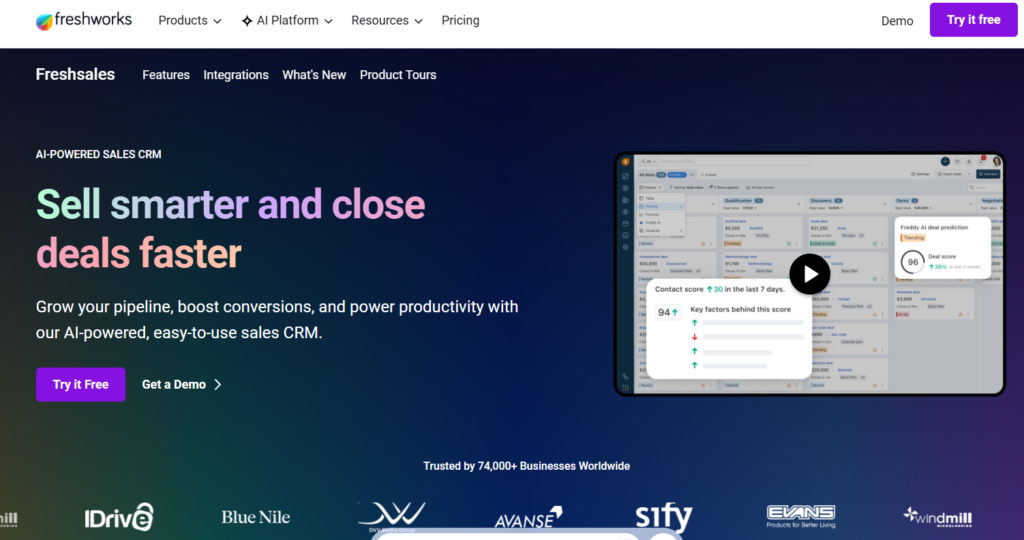Screen dimensions: 1024x540
Task: Open the What's New tab
Action: click(x=314, y=75)
